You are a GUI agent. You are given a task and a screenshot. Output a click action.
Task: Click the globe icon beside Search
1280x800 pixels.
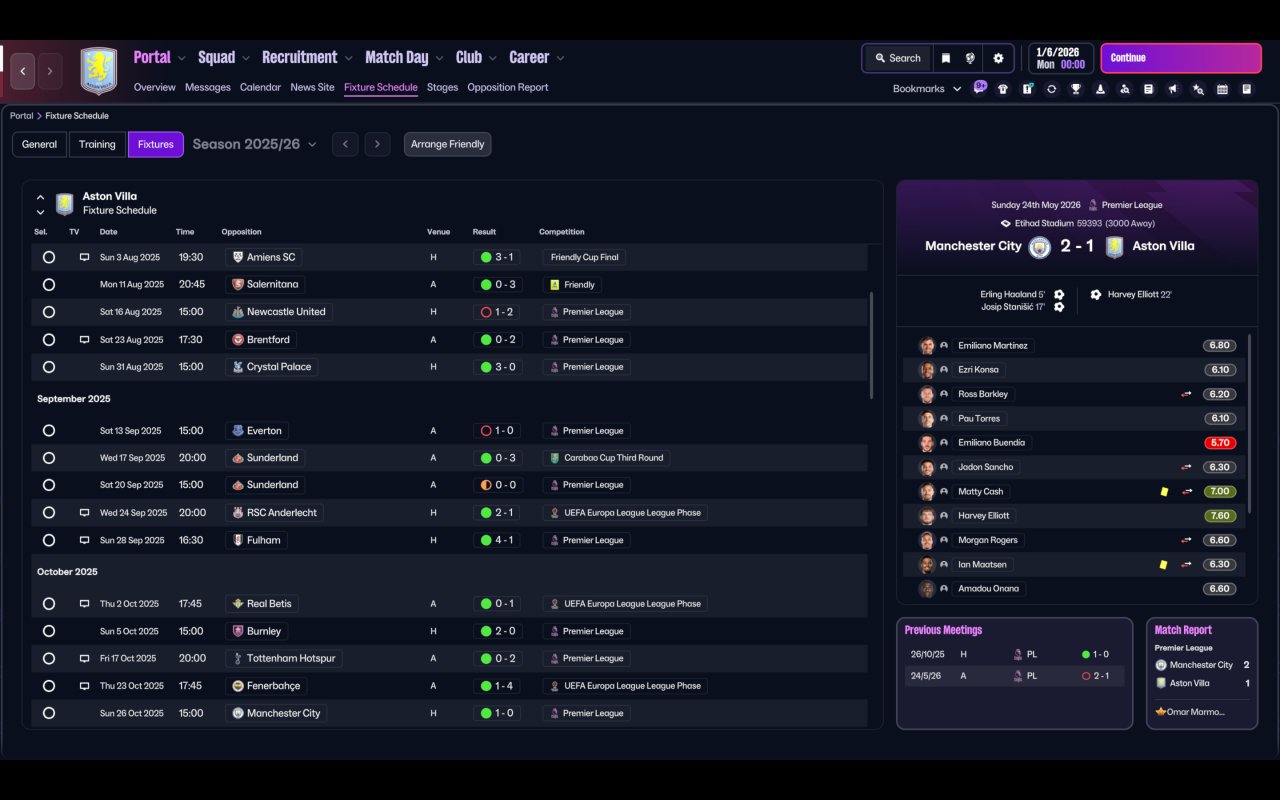(x=970, y=58)
